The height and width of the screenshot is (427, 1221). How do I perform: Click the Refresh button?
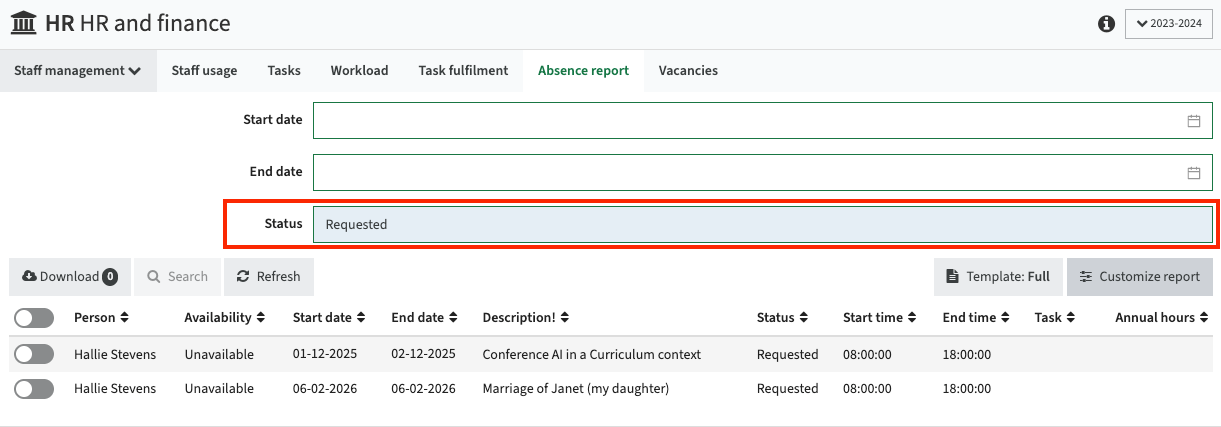(x=268, y=277)
